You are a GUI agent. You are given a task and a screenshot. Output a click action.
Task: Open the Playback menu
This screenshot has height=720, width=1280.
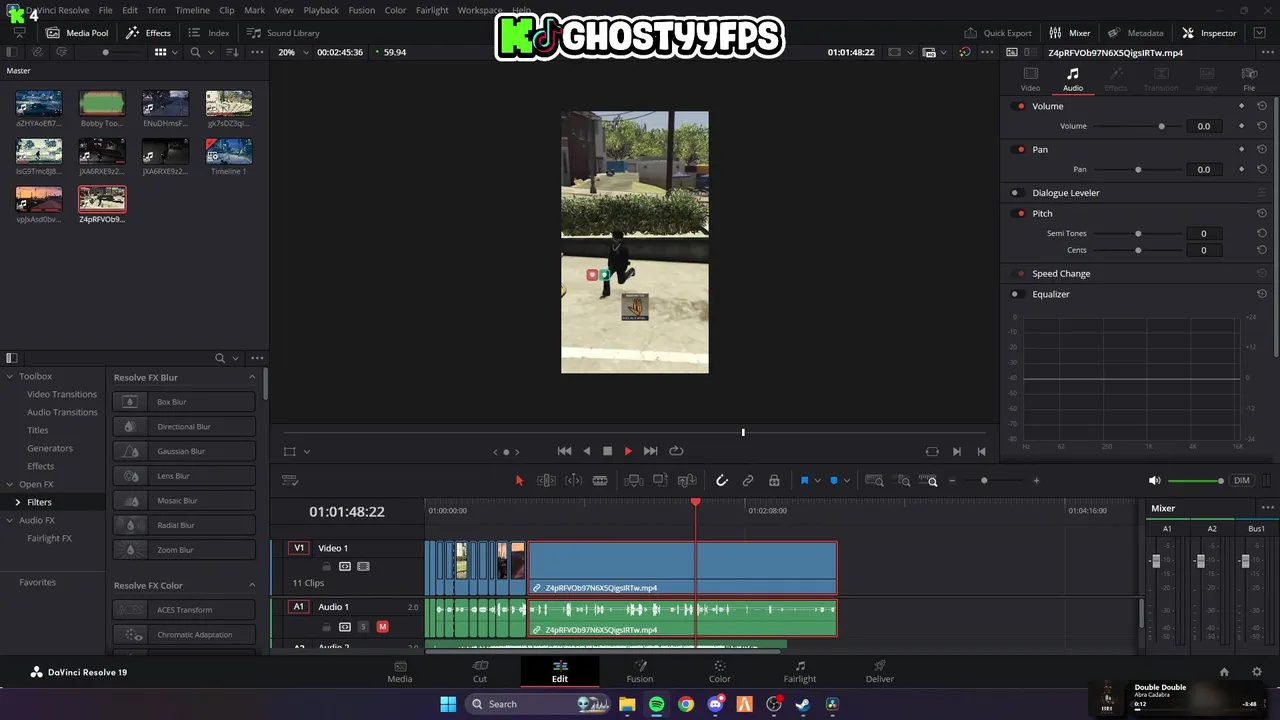point(321,10)
